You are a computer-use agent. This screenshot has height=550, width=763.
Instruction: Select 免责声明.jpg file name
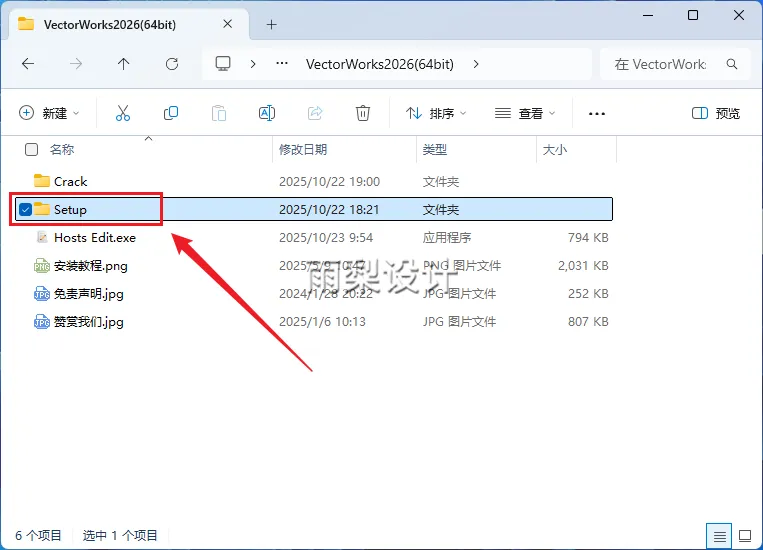click(x=89, y=294)
